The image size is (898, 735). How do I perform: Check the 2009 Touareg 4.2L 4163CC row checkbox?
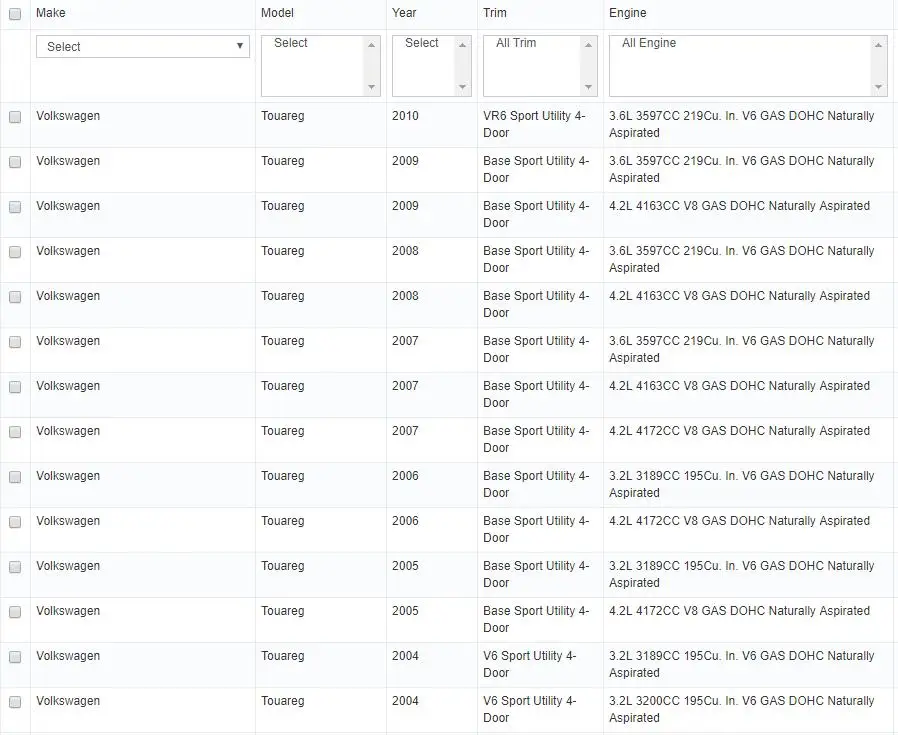click(x=15, y=207)
